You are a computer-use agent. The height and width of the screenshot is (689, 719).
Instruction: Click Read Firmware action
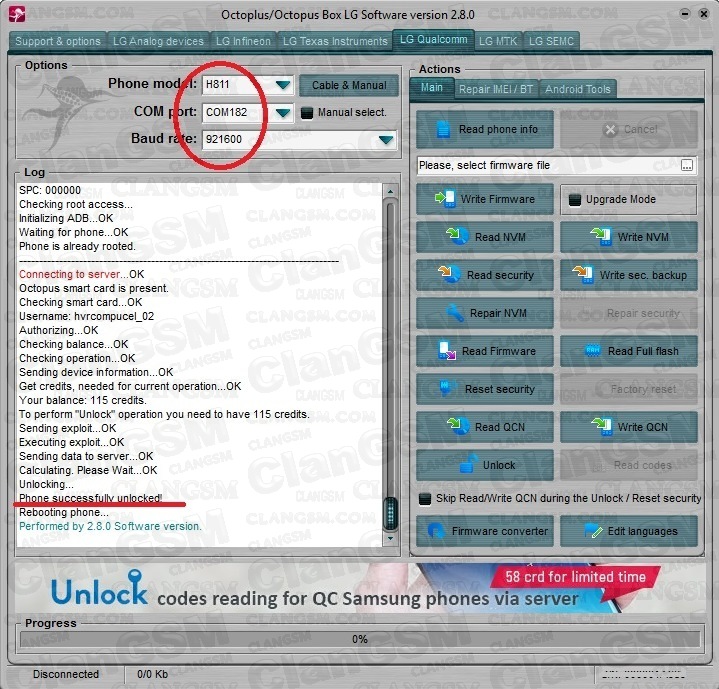click(484, 351)
